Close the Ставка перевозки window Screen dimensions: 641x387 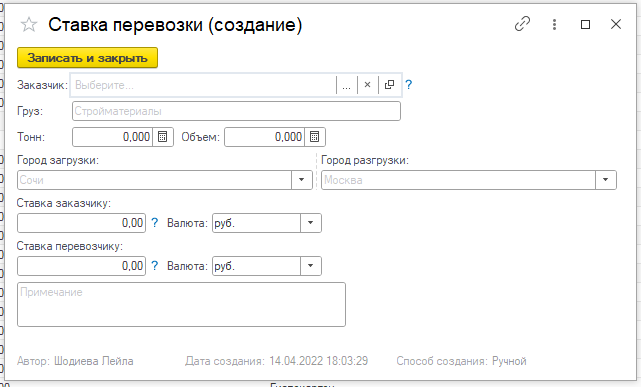(616, 25)
